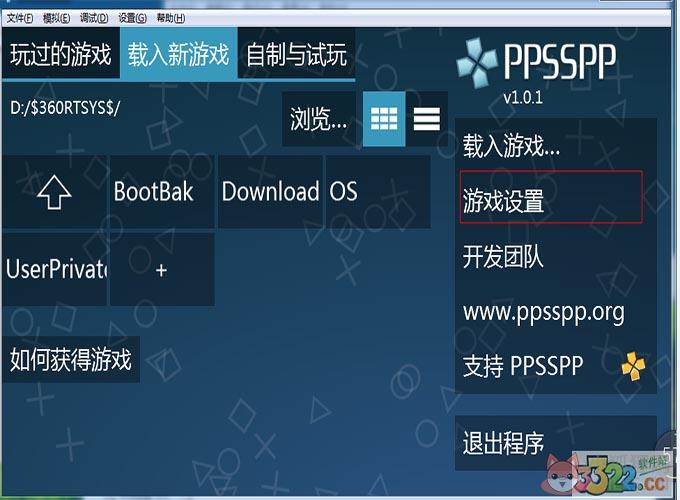Open the BootBak folder
This screenshot has height=500, width=680.
(162, 192)
